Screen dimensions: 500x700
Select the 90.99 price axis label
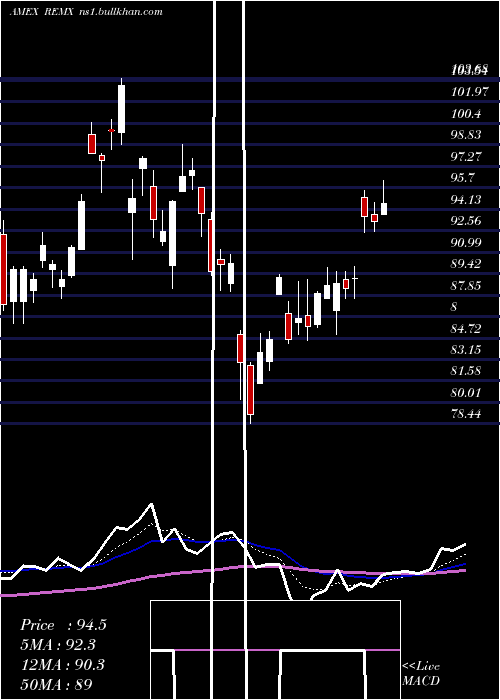(467, 242)
